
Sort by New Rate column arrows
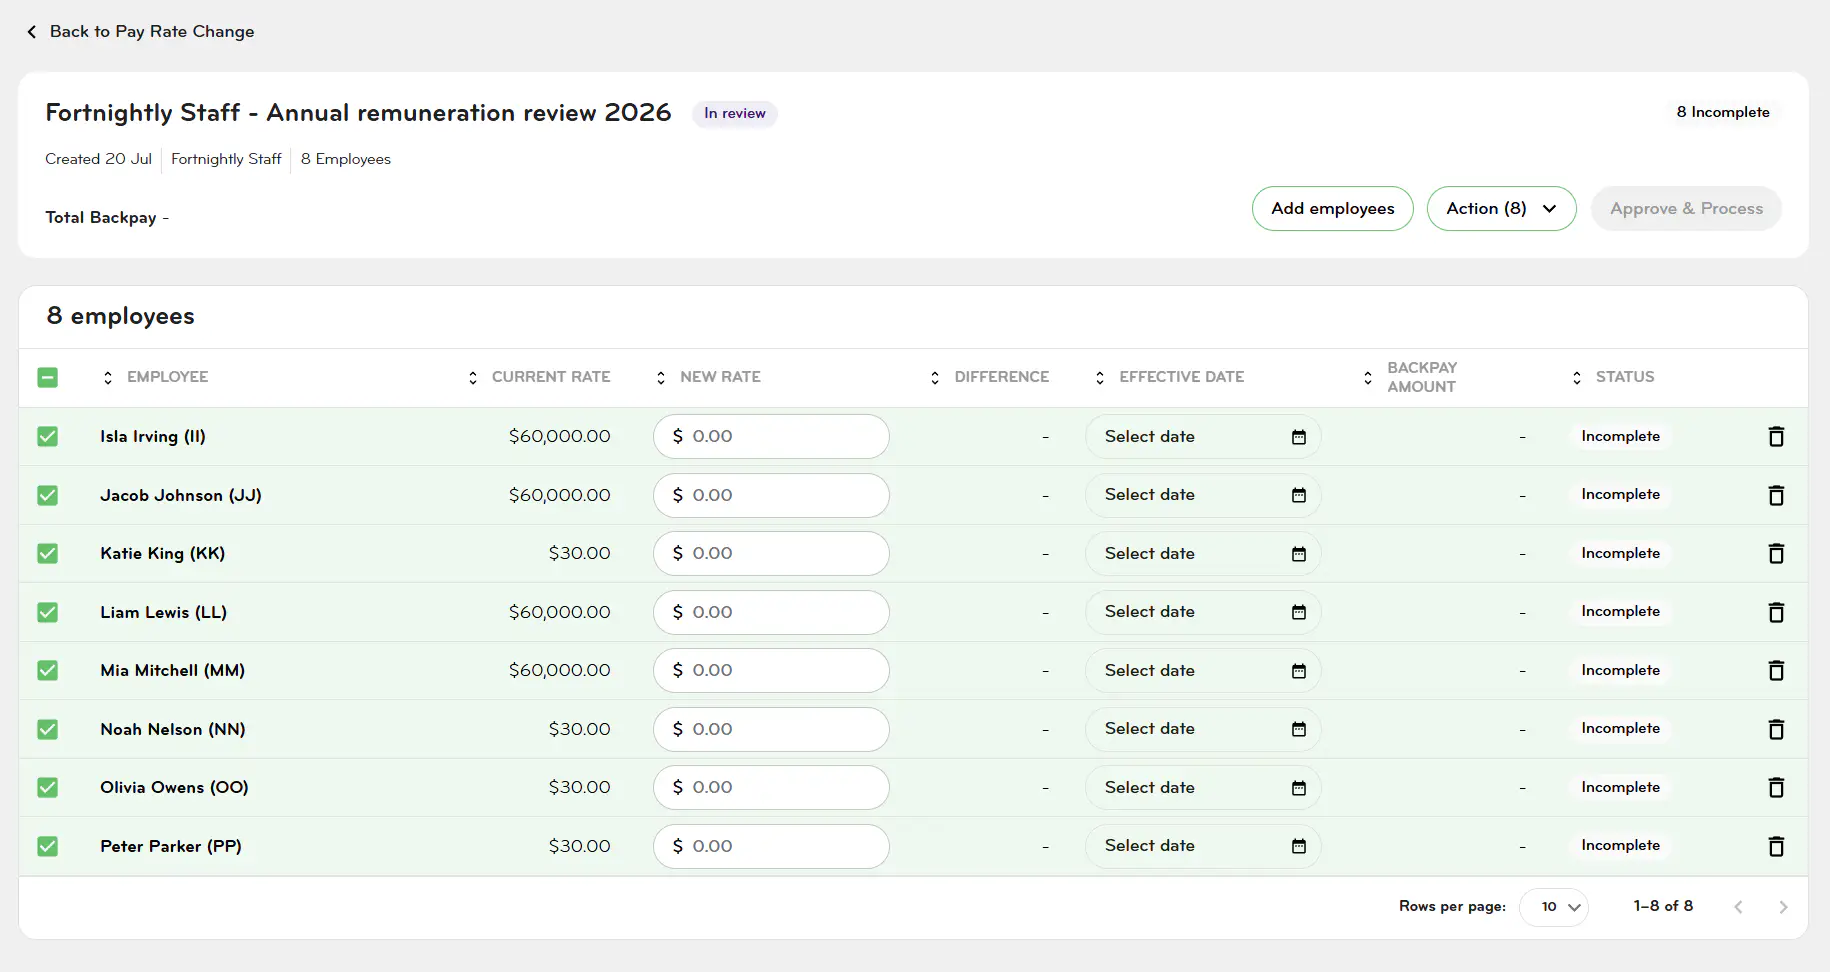point(661,377)
